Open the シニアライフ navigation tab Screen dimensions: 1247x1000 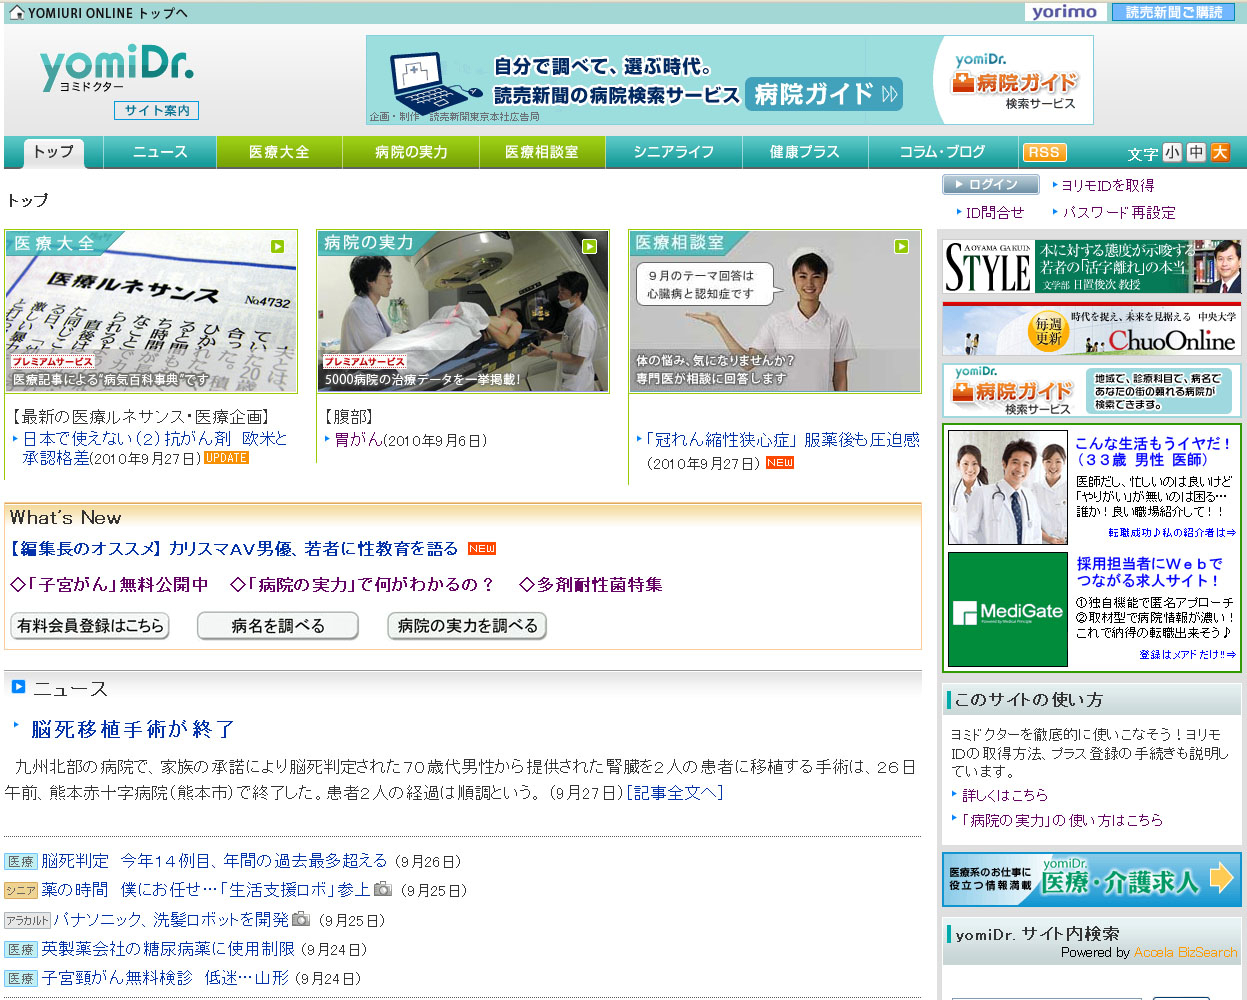click(674, 152)
